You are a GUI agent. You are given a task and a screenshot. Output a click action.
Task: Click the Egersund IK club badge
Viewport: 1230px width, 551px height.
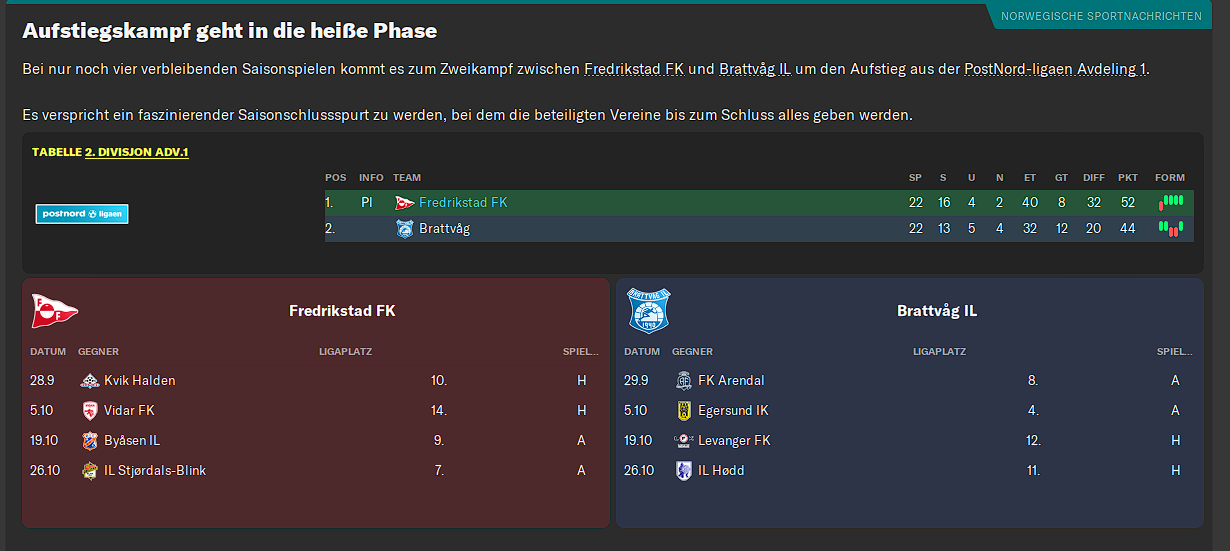point(684,411)
